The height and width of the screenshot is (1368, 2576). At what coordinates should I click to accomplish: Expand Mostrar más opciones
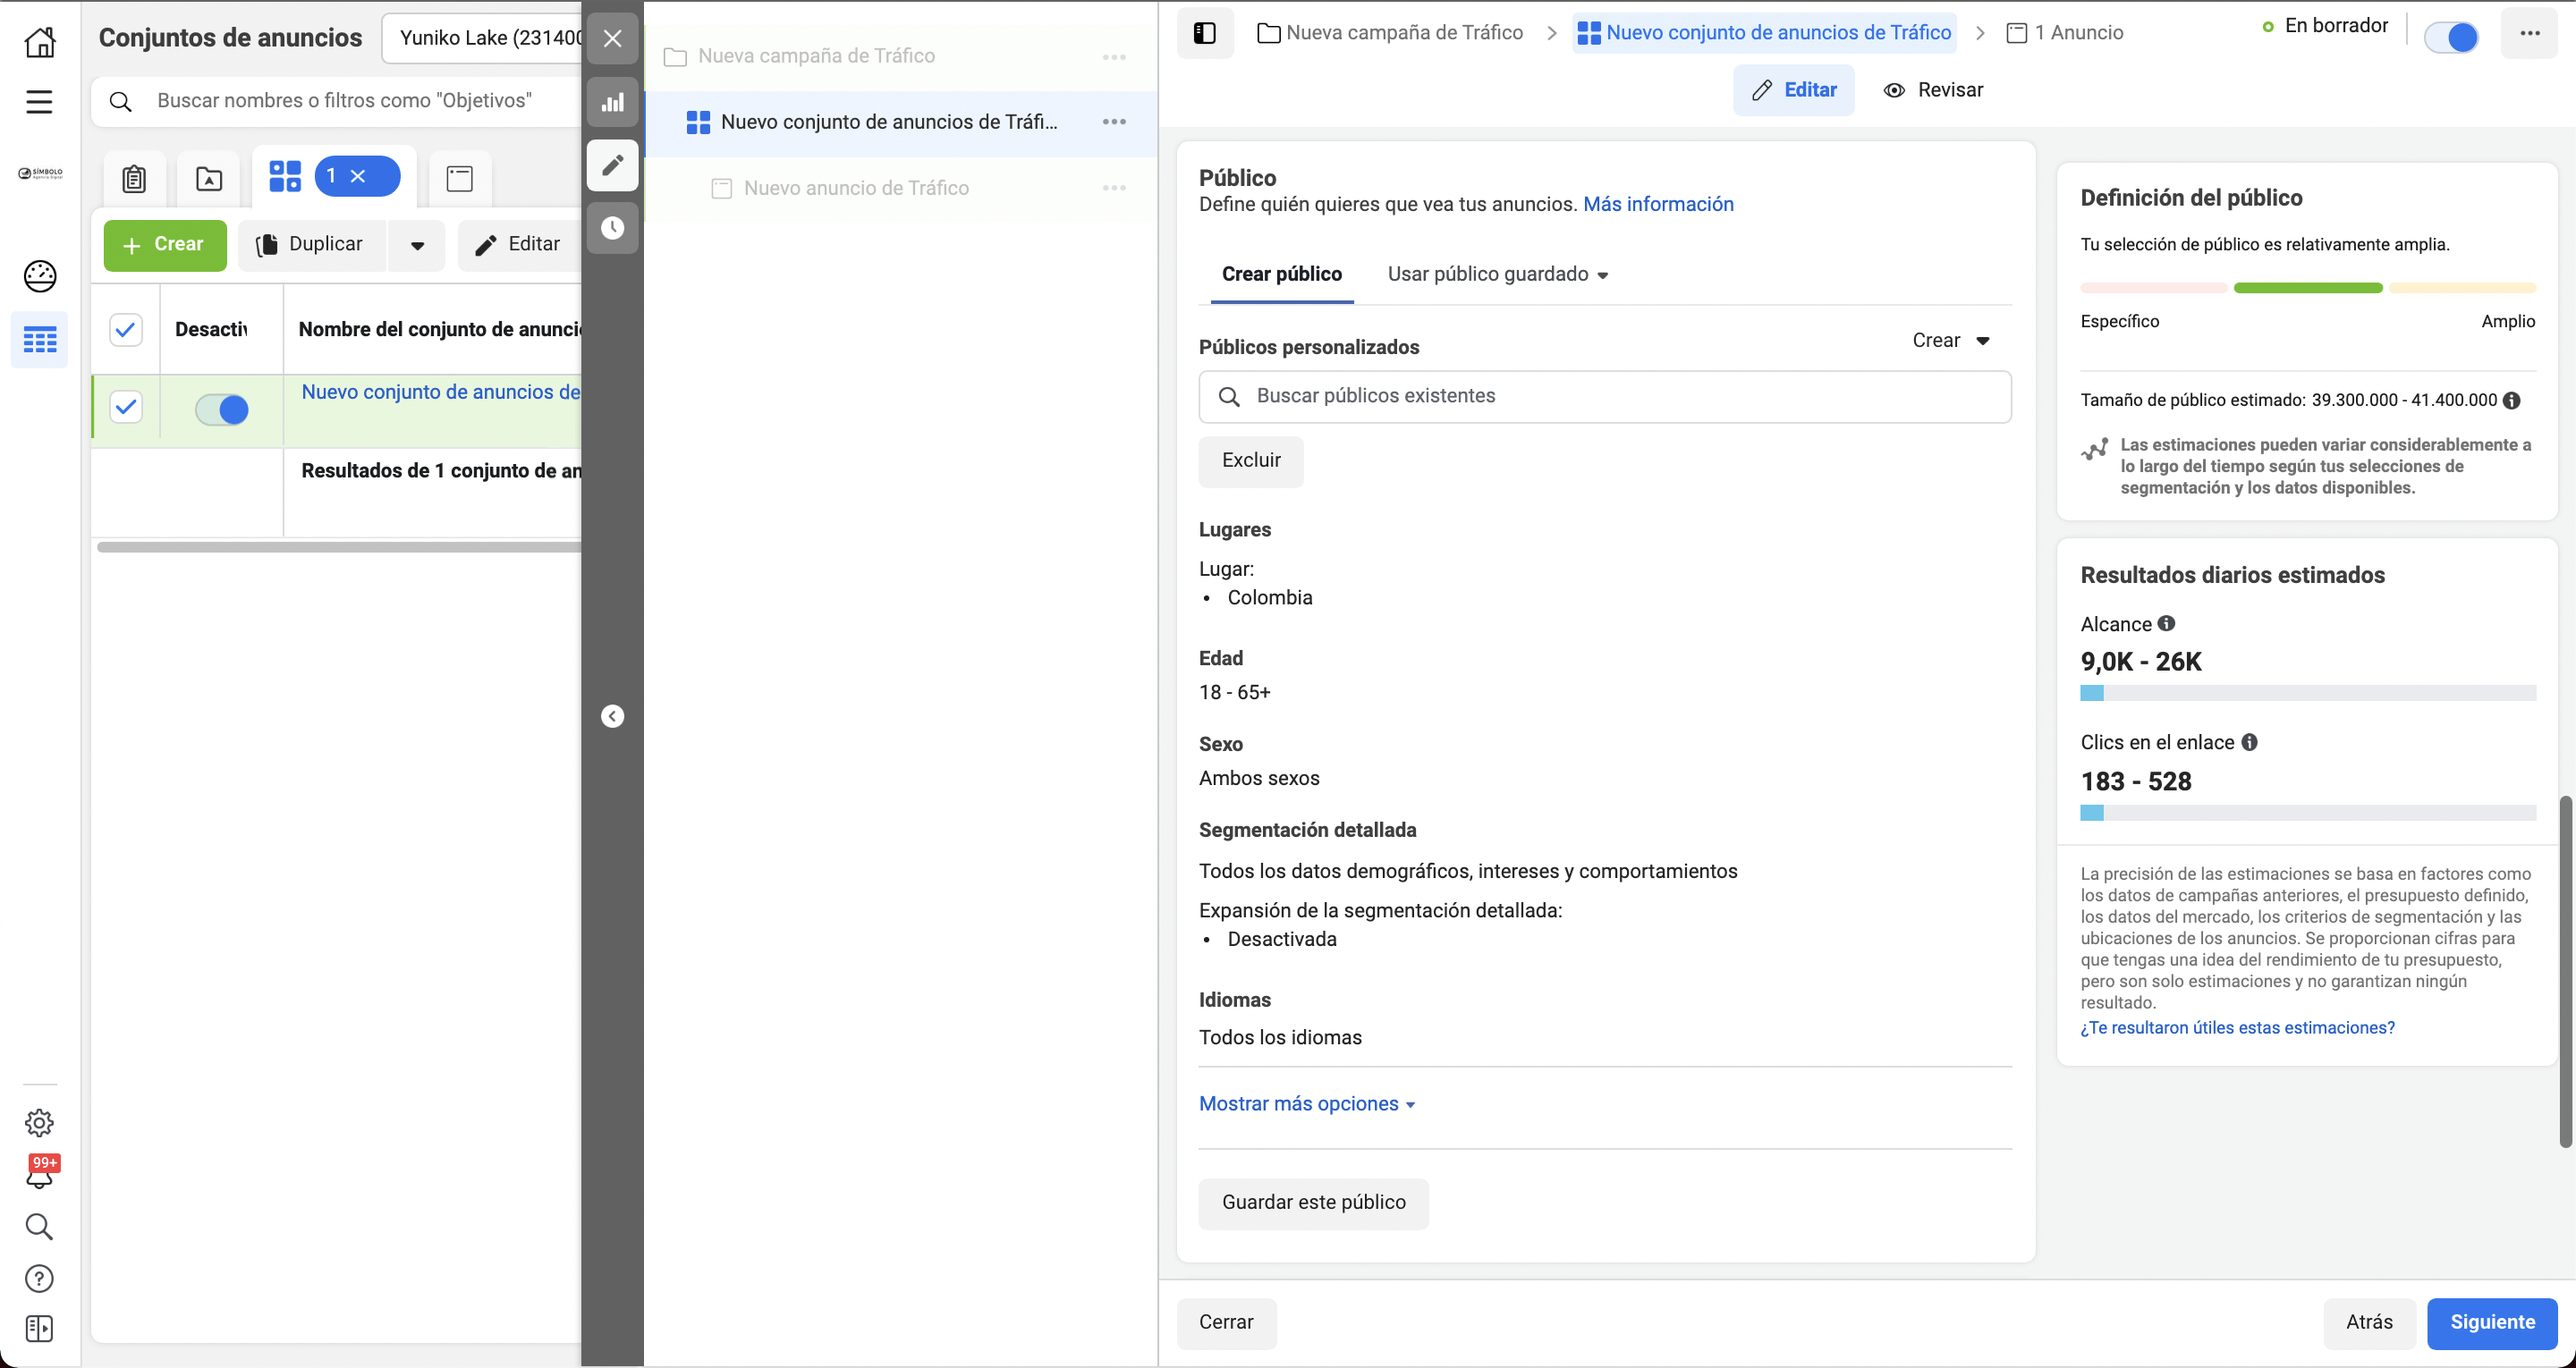pyautogui.click(x=1306, y=1103)
